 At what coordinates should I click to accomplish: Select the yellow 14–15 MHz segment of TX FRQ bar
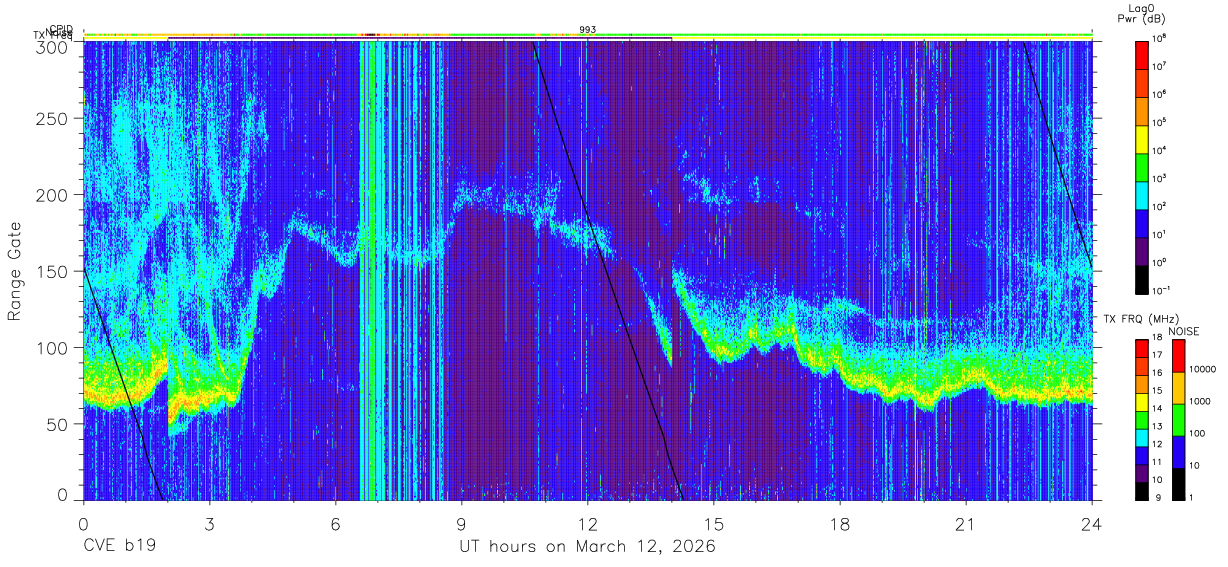(1142, 402)
